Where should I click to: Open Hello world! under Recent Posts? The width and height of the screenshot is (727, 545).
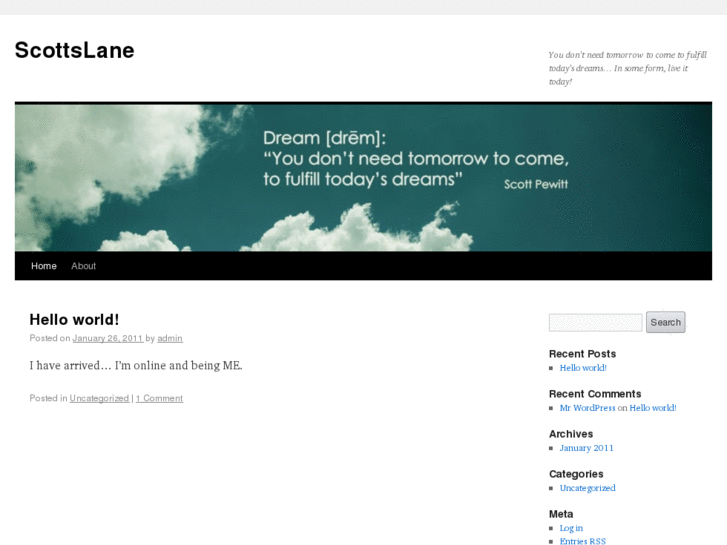pos(583,368)
